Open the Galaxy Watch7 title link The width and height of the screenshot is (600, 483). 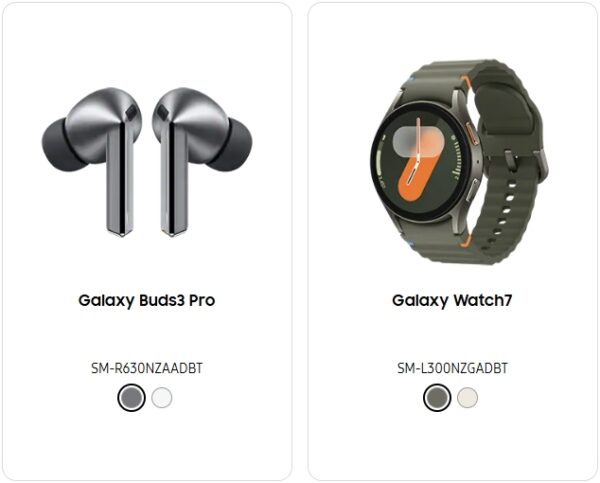[452, 300]
